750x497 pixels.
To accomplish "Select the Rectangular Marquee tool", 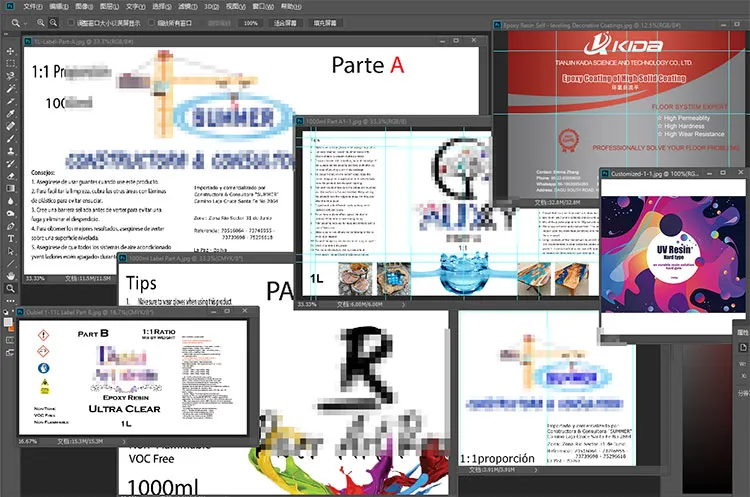I will point(11,62).
